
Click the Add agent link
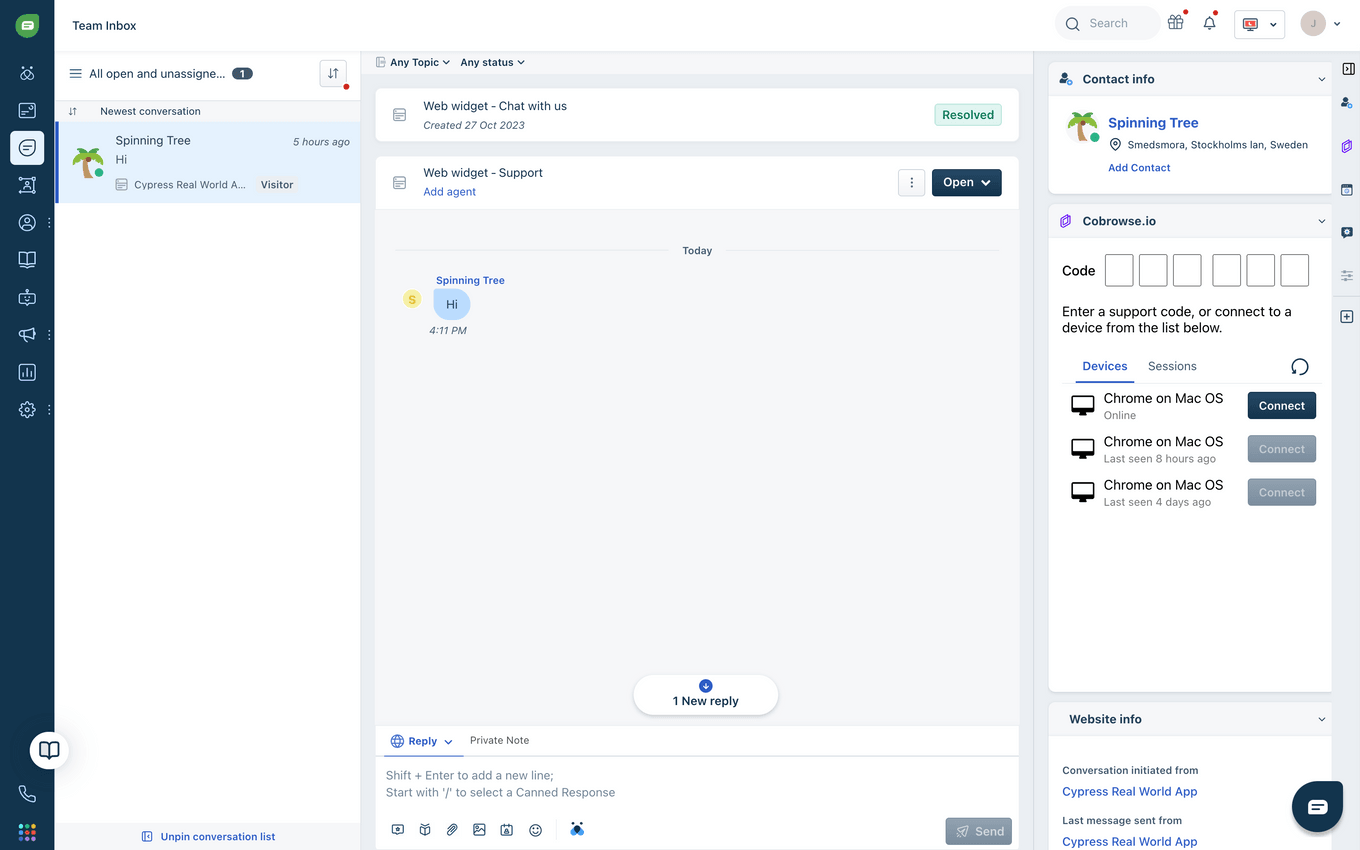[449, 192]
